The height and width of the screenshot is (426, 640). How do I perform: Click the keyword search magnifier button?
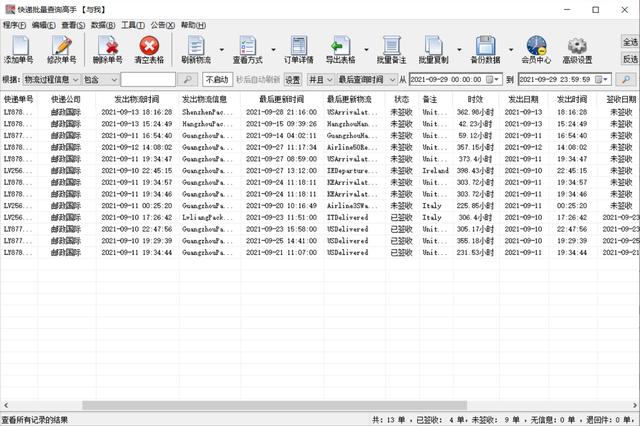[188, 80]
